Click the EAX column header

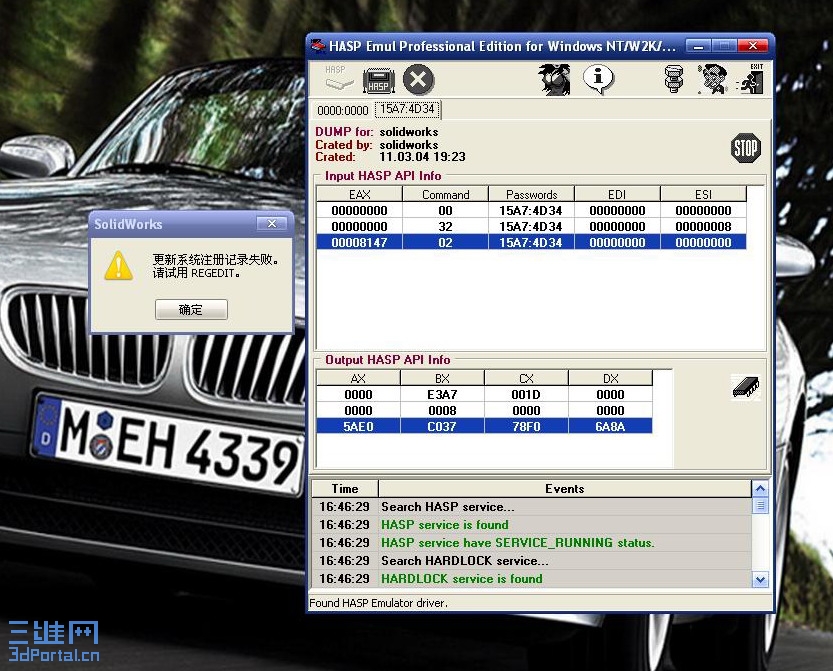[360, 194]
